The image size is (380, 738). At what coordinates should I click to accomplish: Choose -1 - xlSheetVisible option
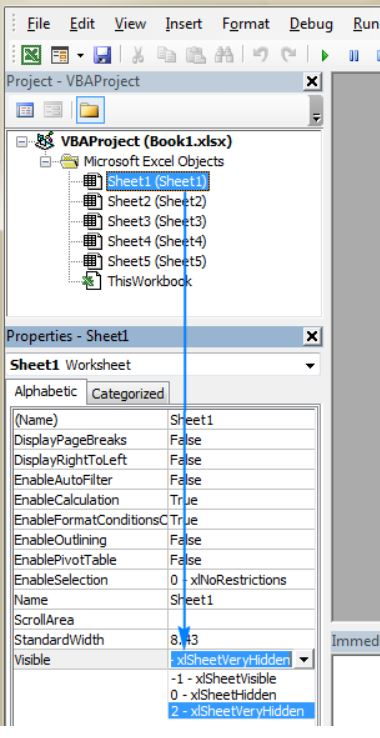click(241, 679)
